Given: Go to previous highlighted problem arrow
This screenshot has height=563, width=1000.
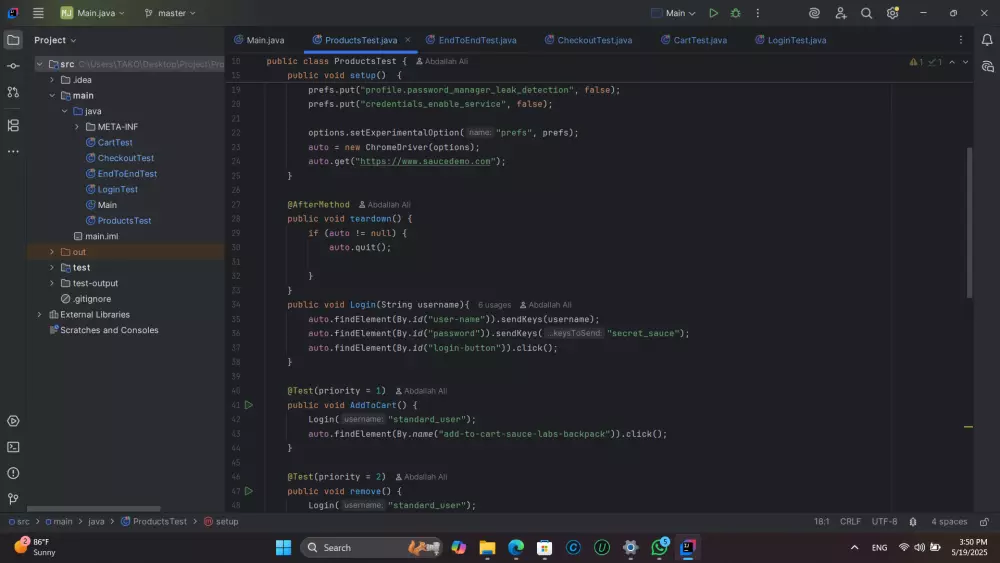Looking at the screenshot, I should (x=952, y=62).
